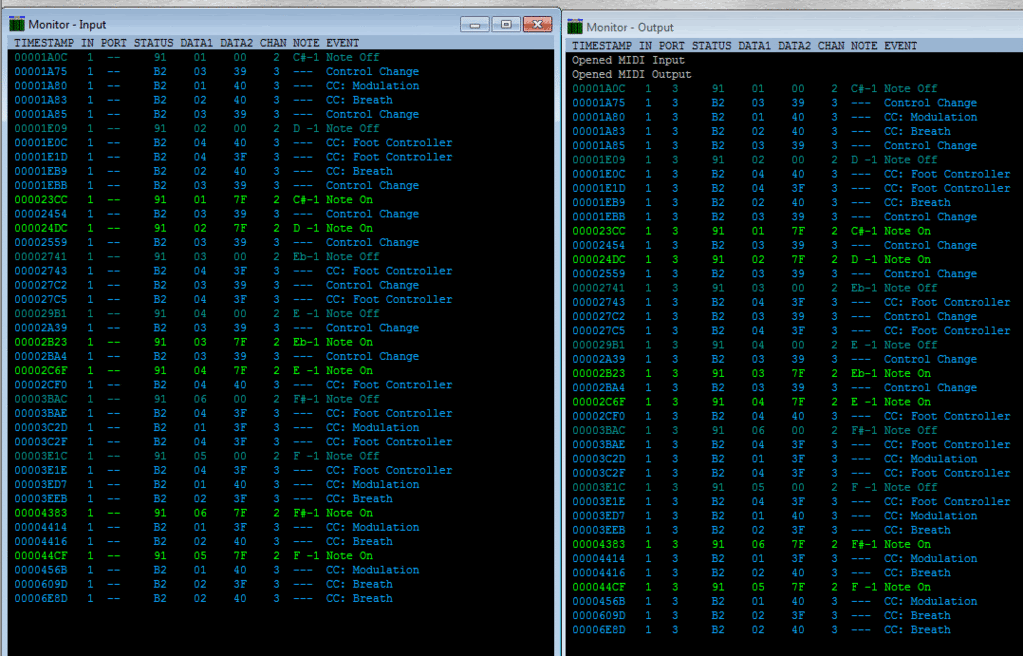Click 'F#-1 Note Off' in Input monitor
The image size is (1023, 656).
point(336,399)
